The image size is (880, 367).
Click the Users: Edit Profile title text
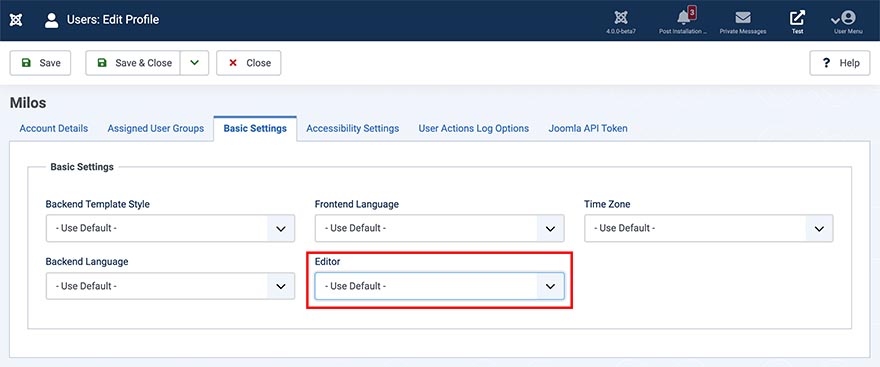(x=113, y=20)
